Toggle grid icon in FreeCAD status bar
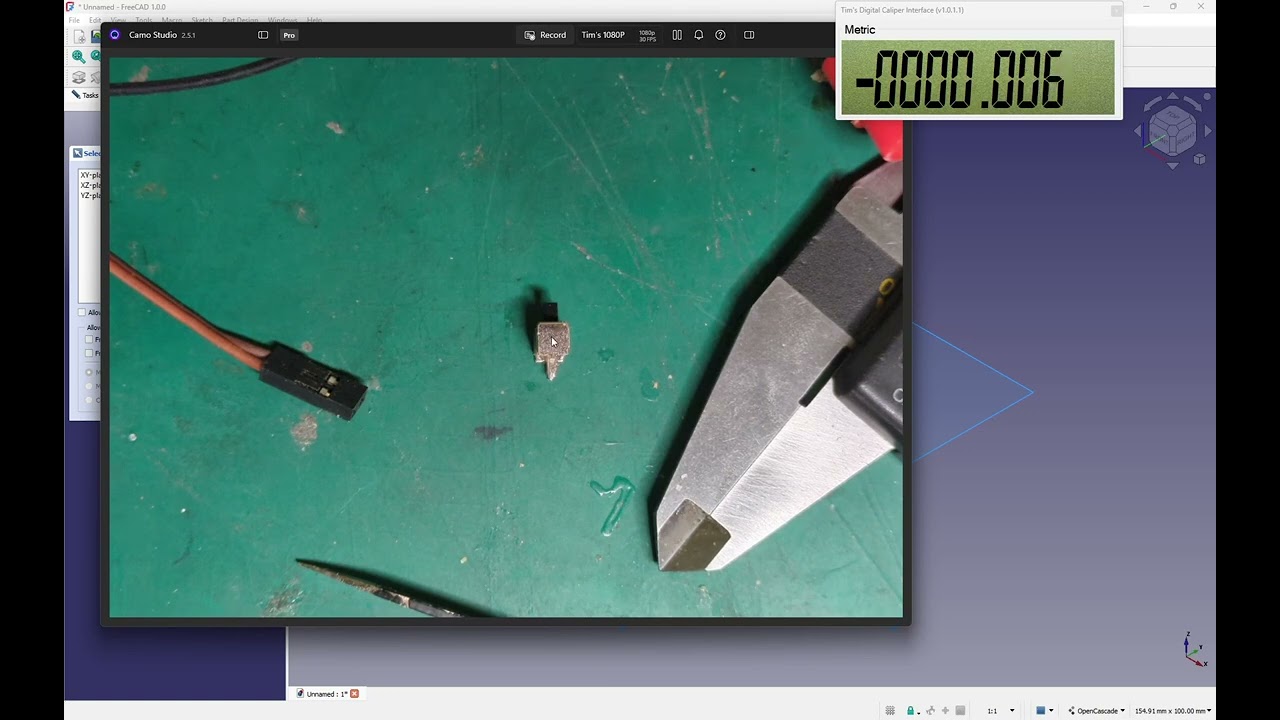Viewport: 1280px width, 720px height. [890, 711]
